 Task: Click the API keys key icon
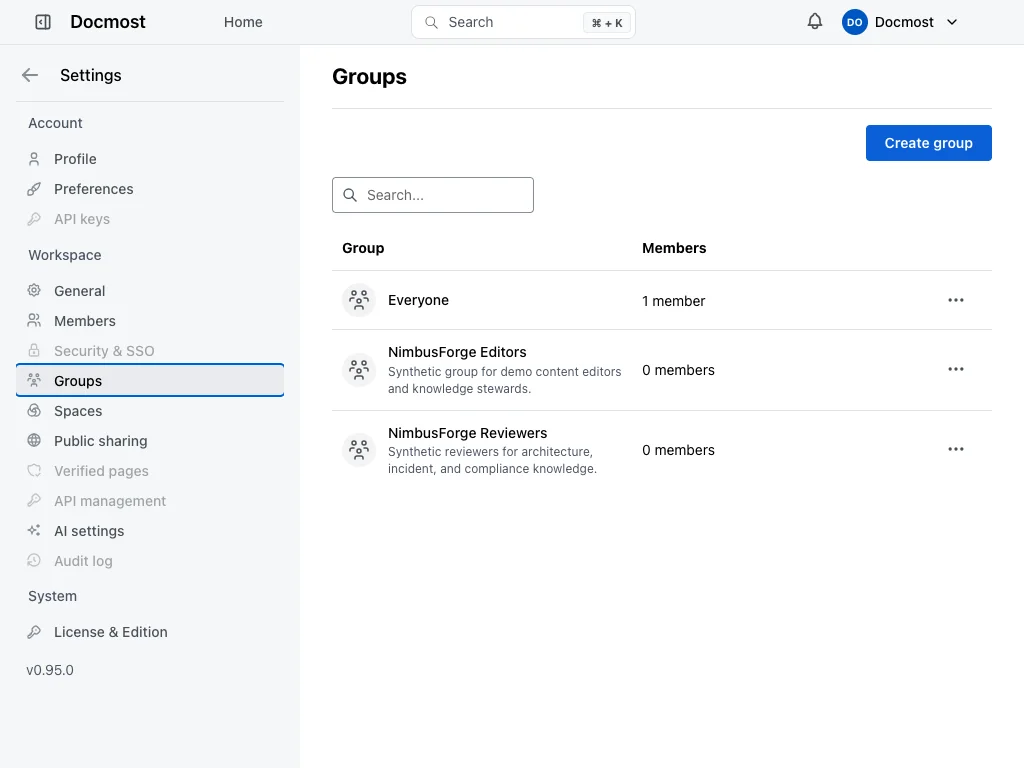[x=34, y=219]
